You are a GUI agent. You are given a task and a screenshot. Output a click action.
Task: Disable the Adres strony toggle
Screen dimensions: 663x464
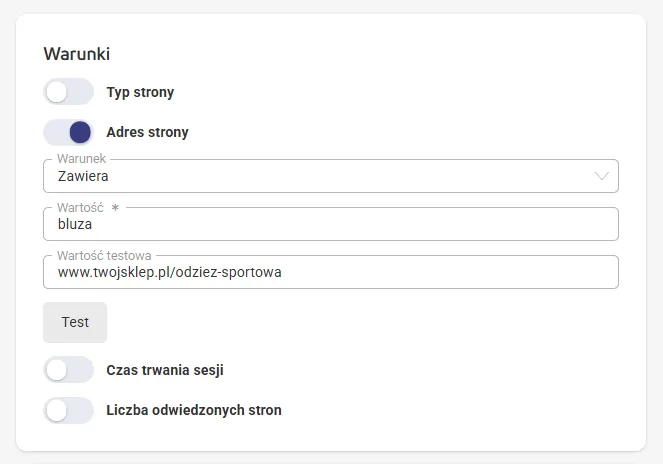coord(68,132)
